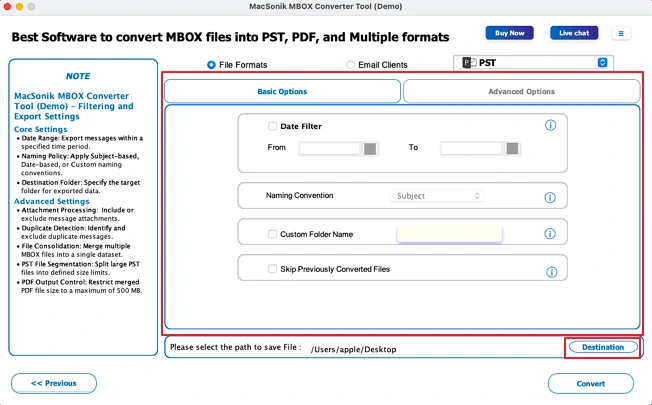Open Live chat

coord(574,33)
